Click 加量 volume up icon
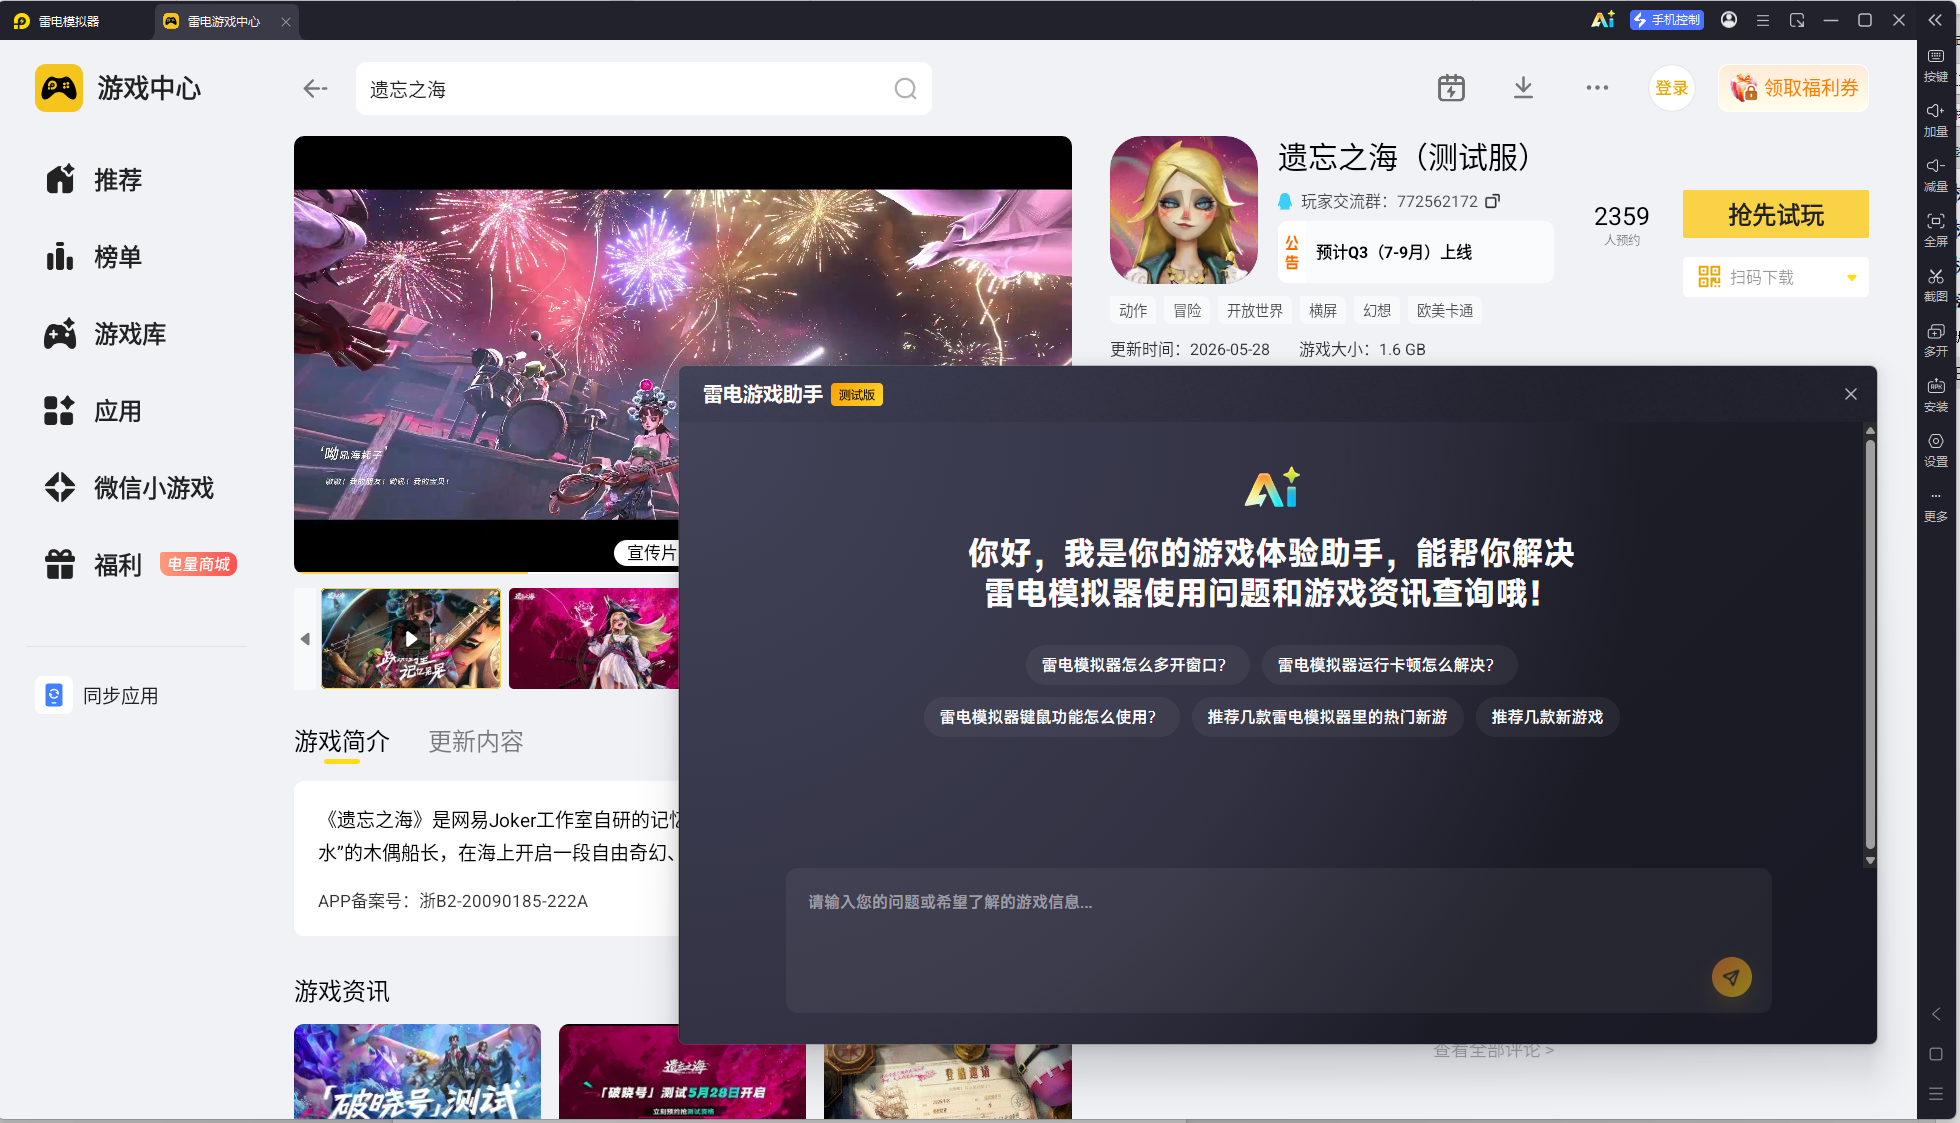1960x1123 pixels. click(x=1936, y=121)
